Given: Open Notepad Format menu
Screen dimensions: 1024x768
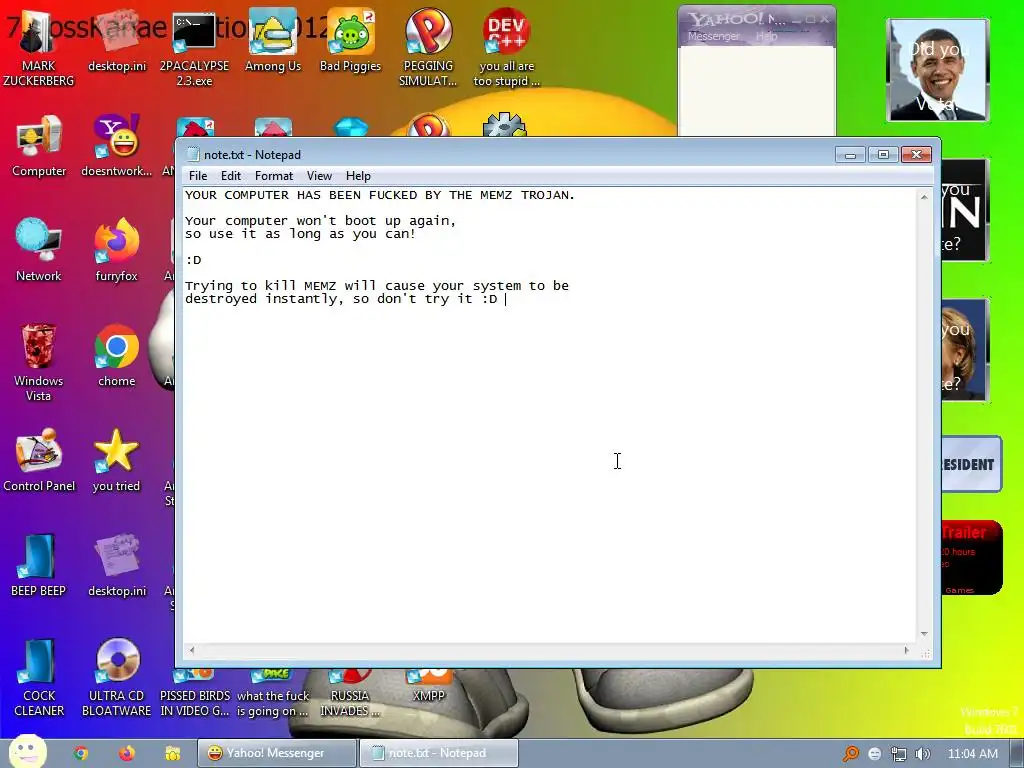Looking at the screenshot, I should coord(274,176).
